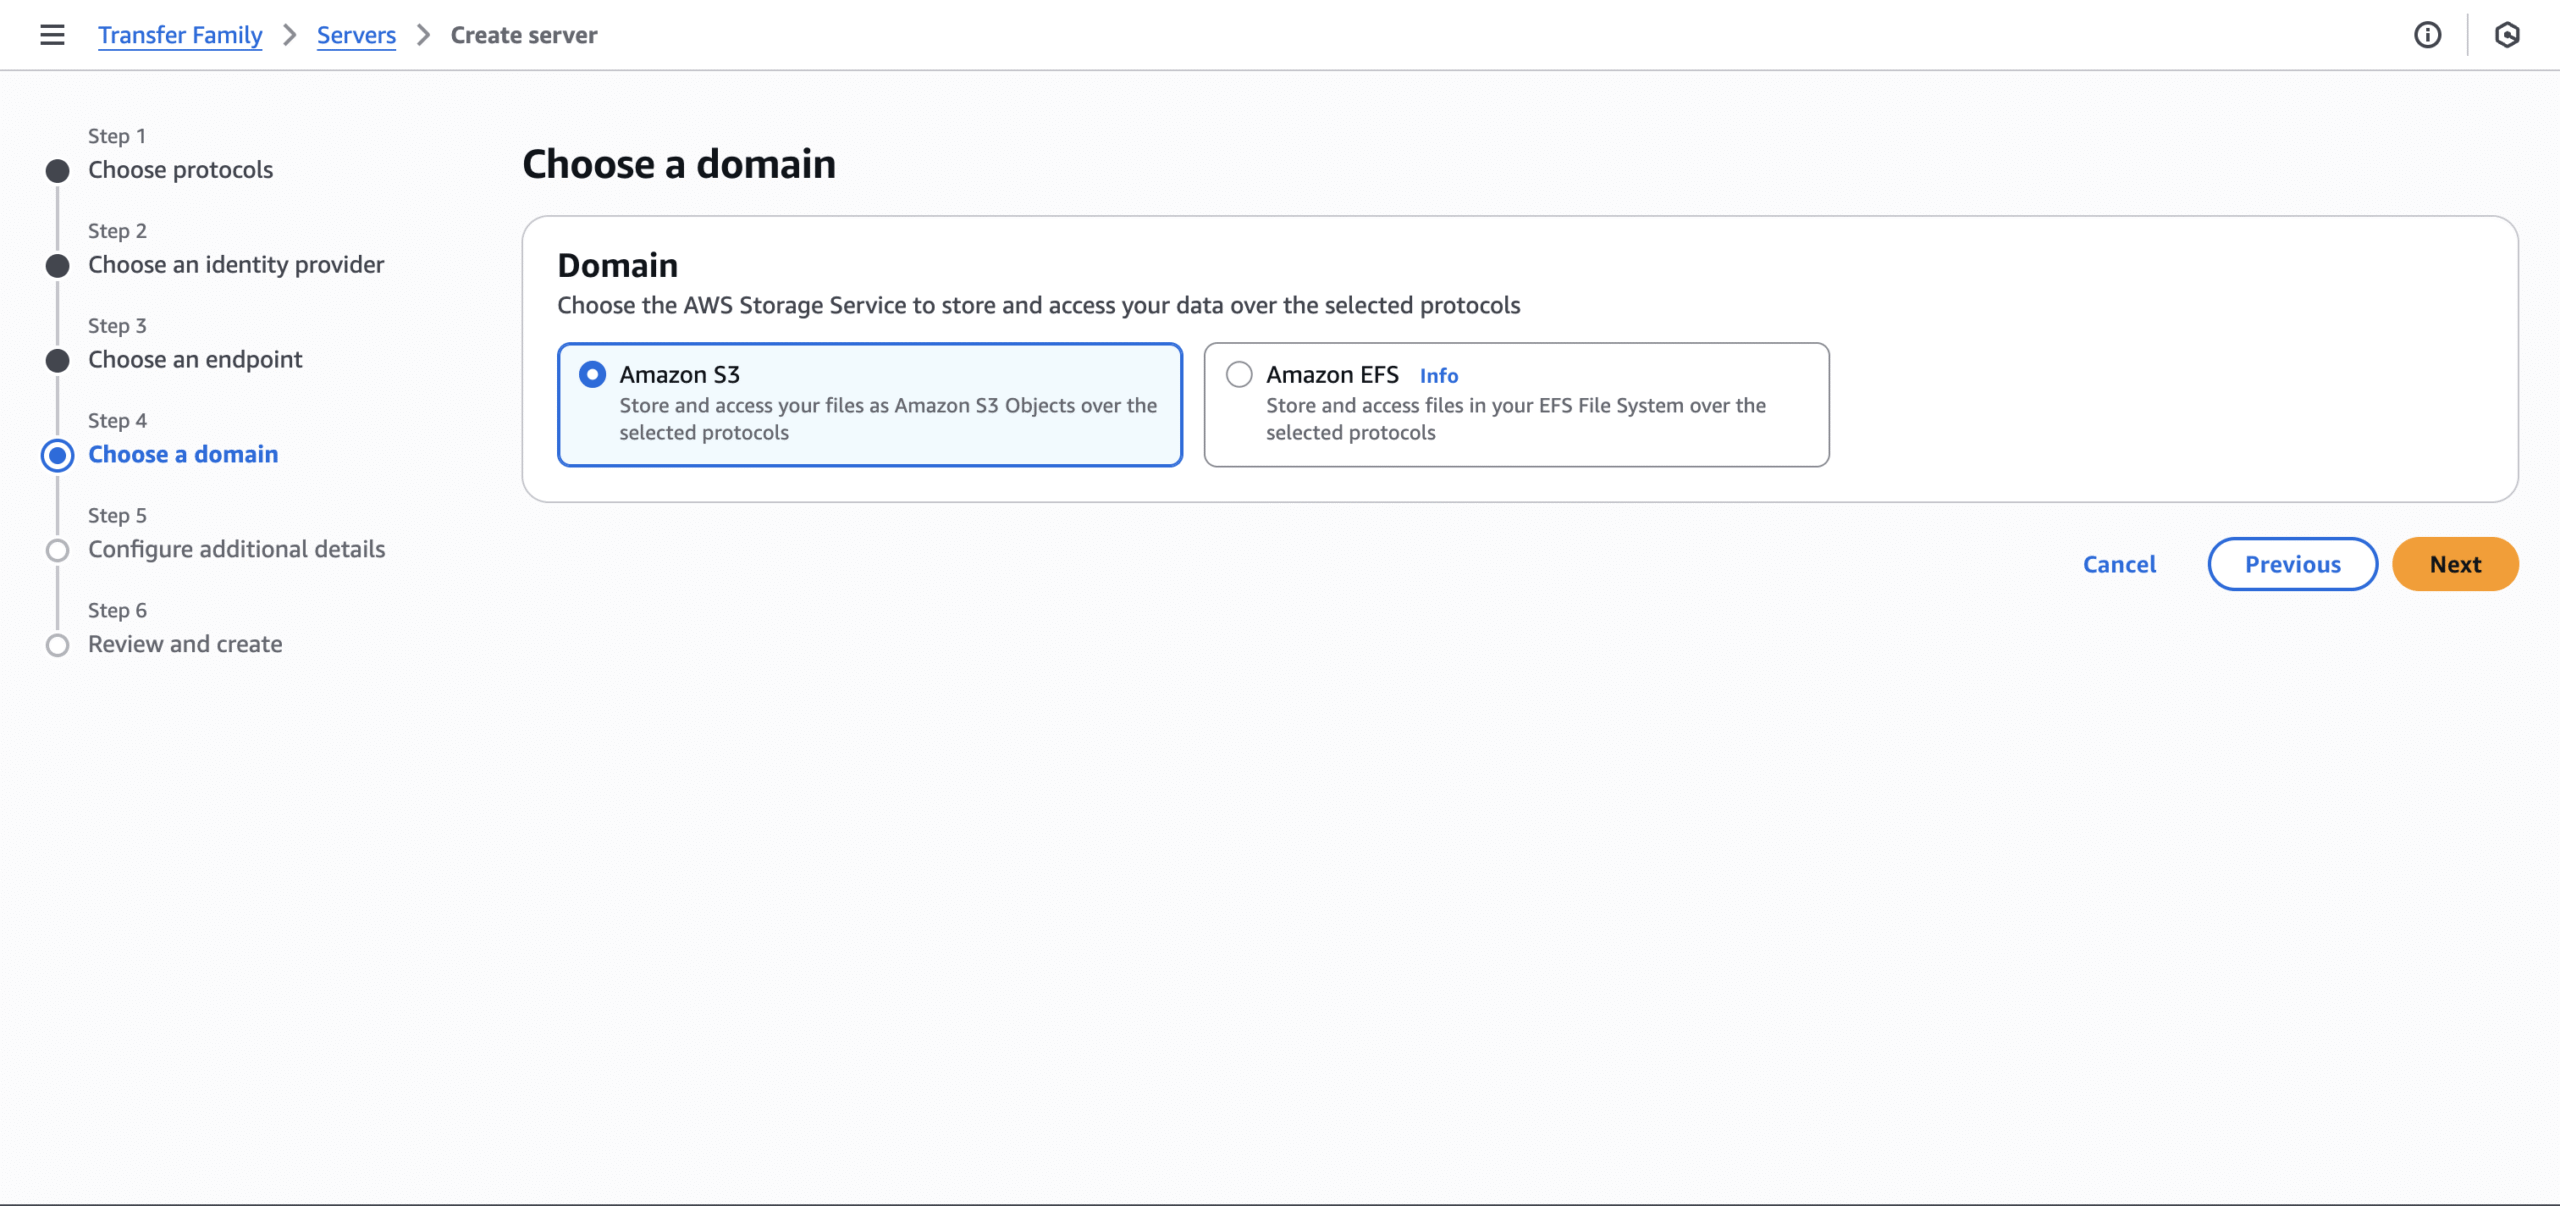Open Info link next to Amazon EFS
The image size is (2560, 1206).
(x=1438, y=376)
